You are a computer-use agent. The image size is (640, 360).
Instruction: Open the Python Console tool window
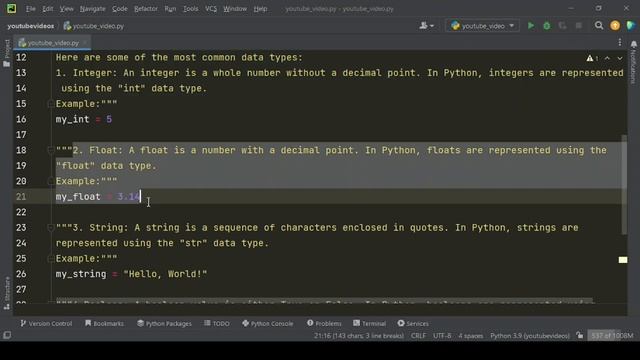point(267,323)
